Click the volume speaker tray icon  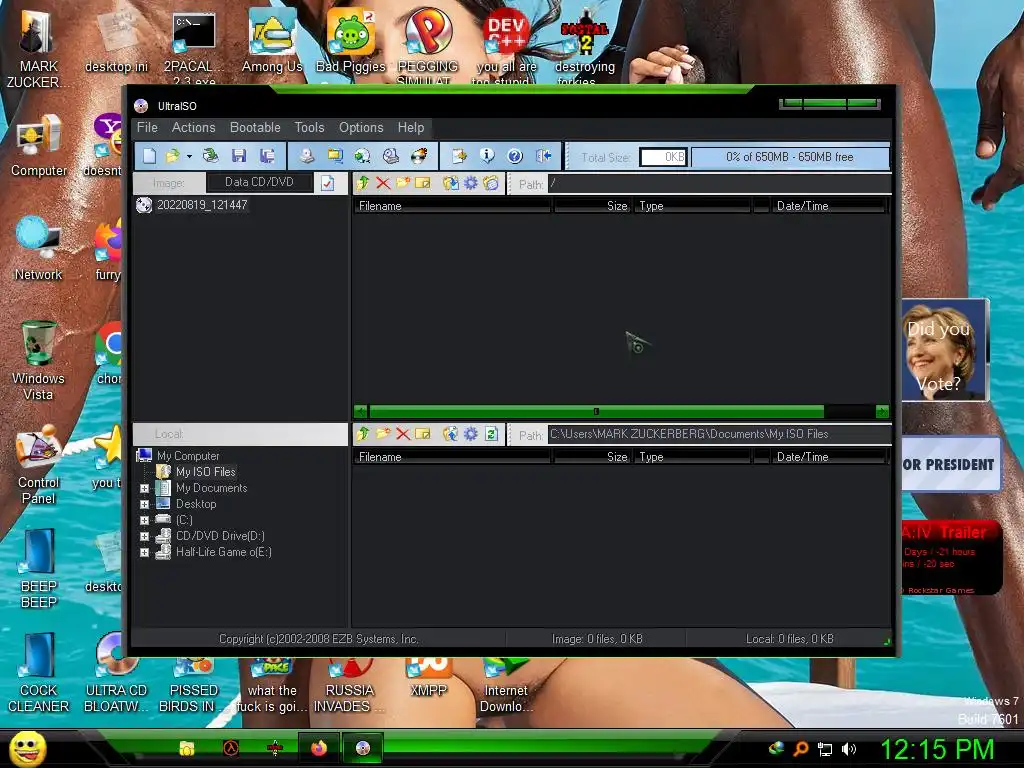pyautogui.click(x=848, y=749)
